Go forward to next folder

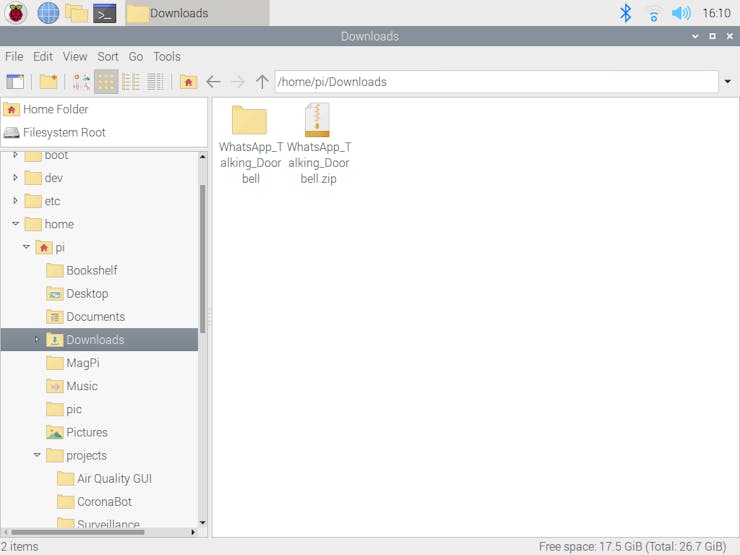(238, 82)
